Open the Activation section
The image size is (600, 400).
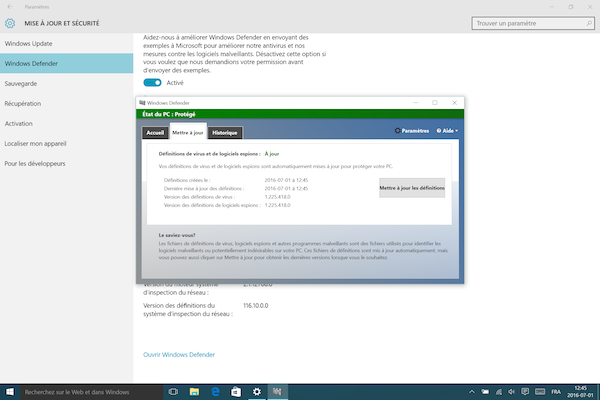[67, 123]
